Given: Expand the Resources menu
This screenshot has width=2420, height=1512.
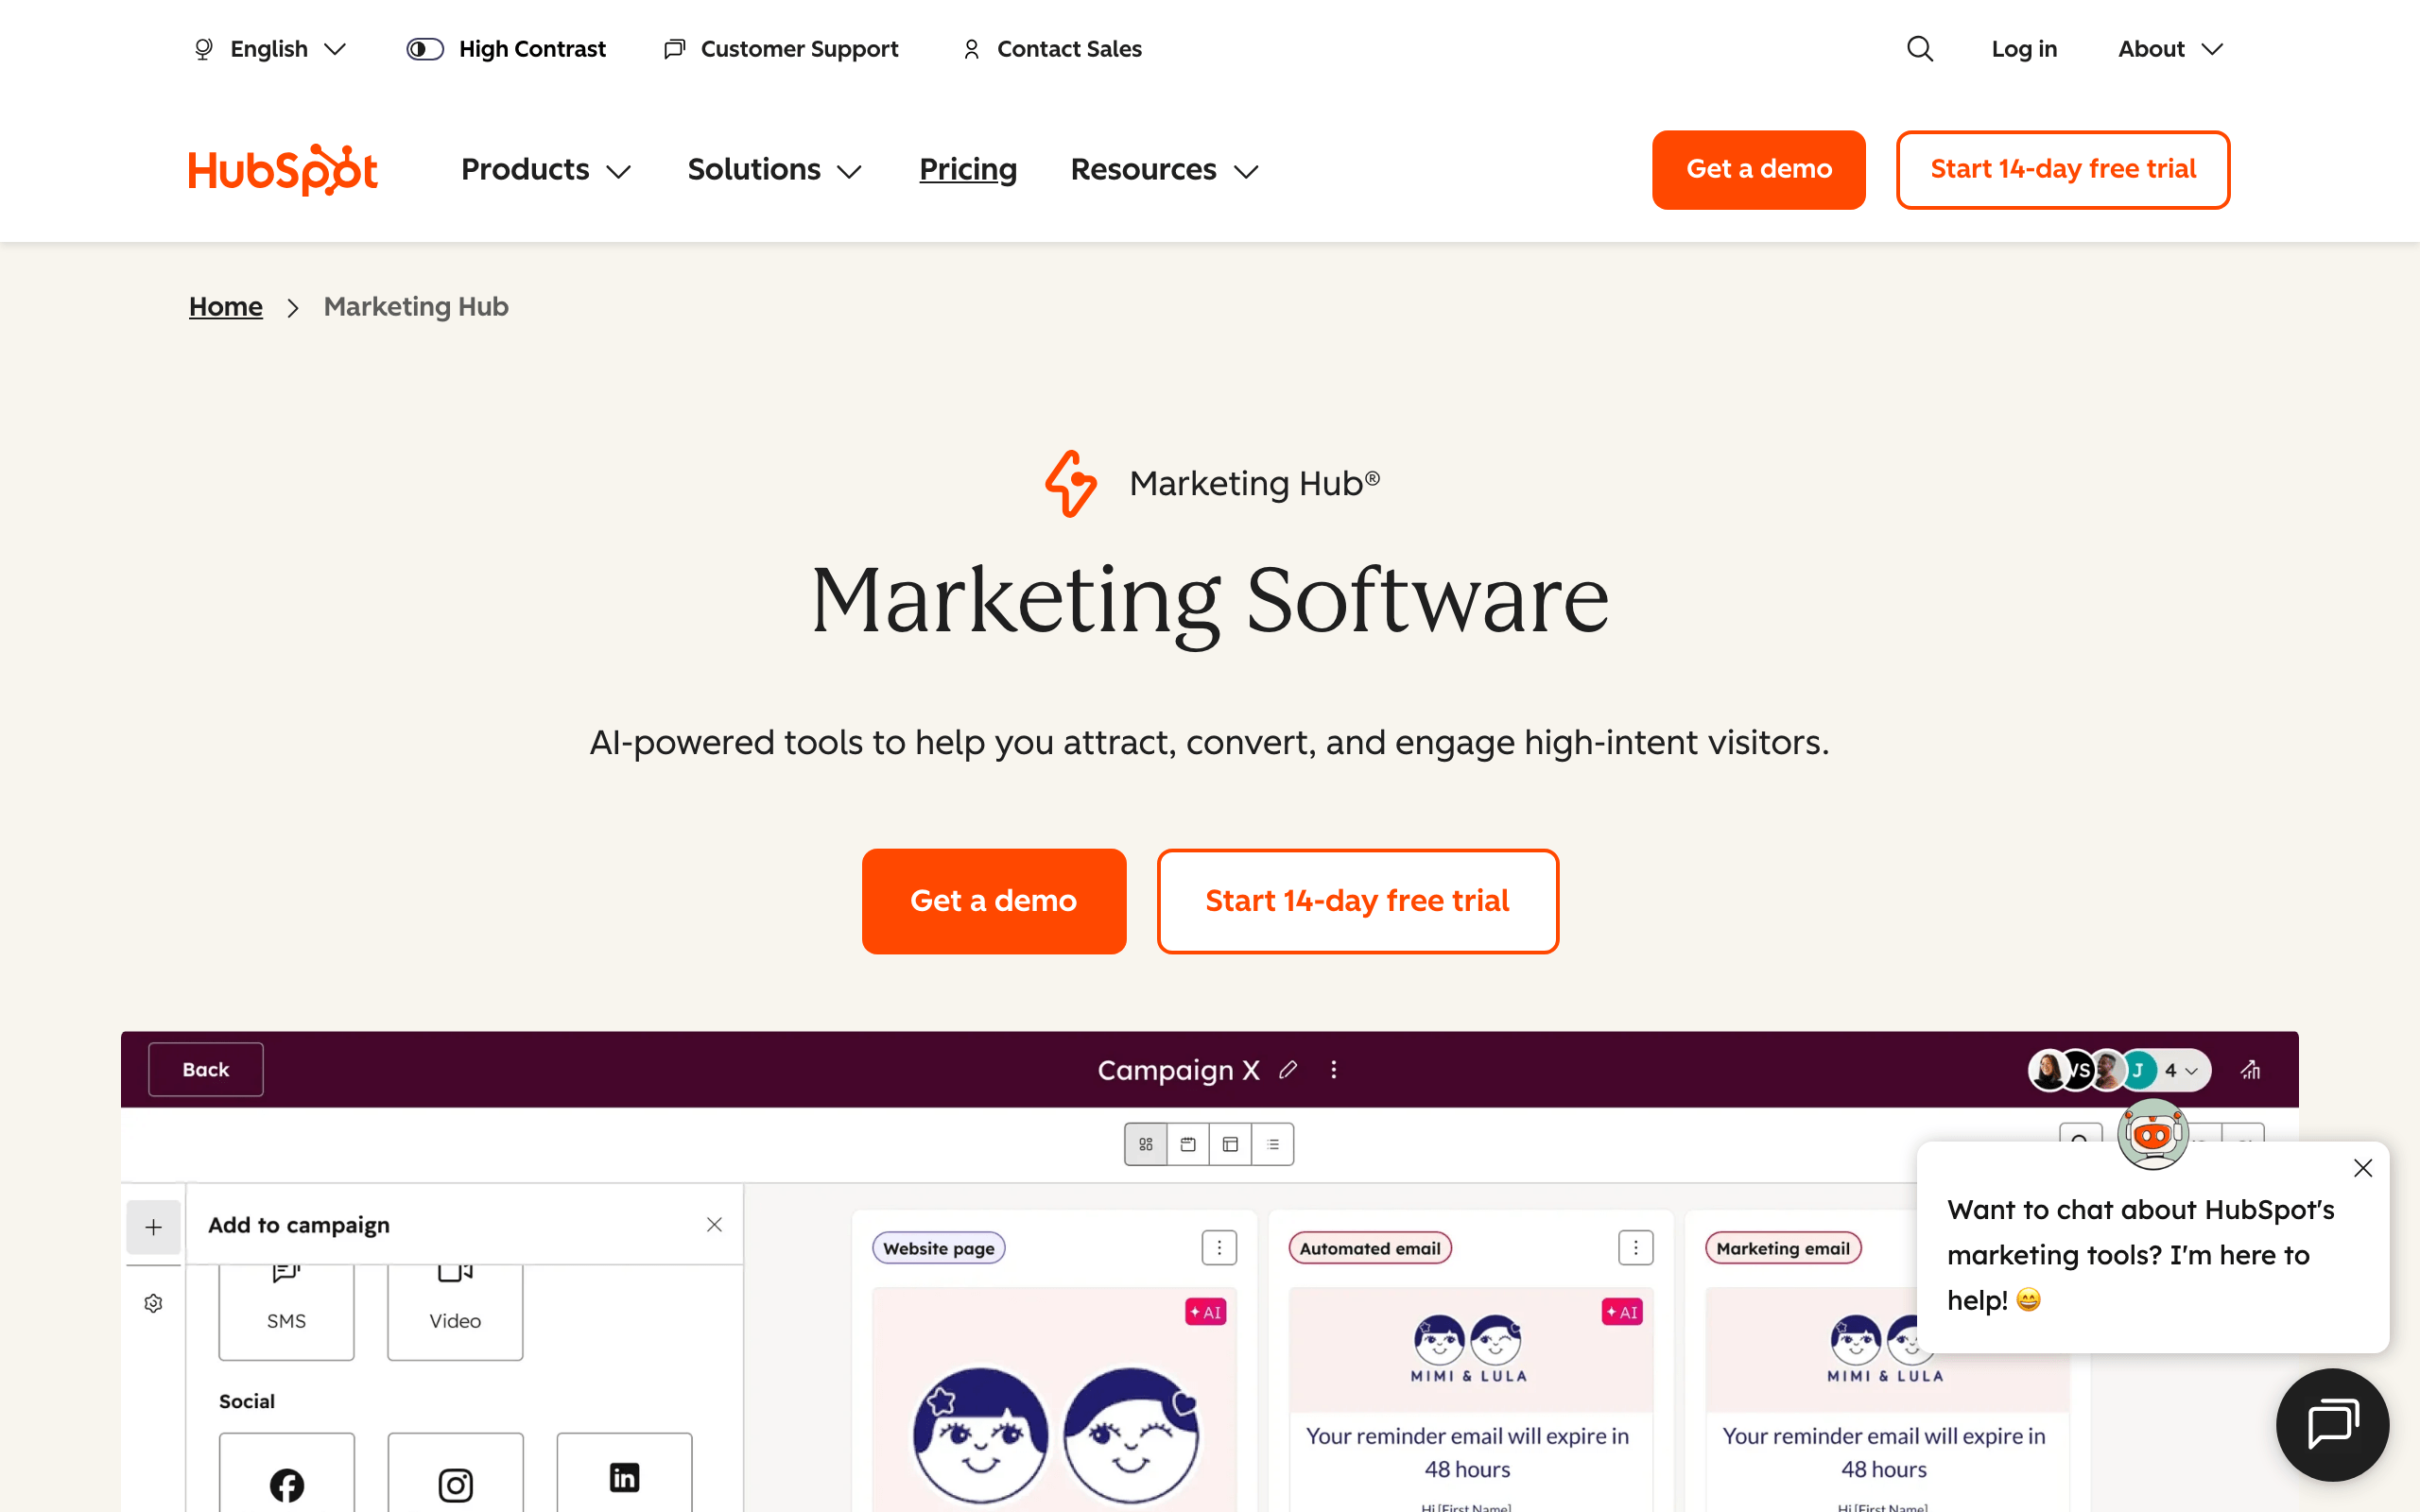Looking at the screenshot, I should pyautogui.click(x=1164, y=170).
